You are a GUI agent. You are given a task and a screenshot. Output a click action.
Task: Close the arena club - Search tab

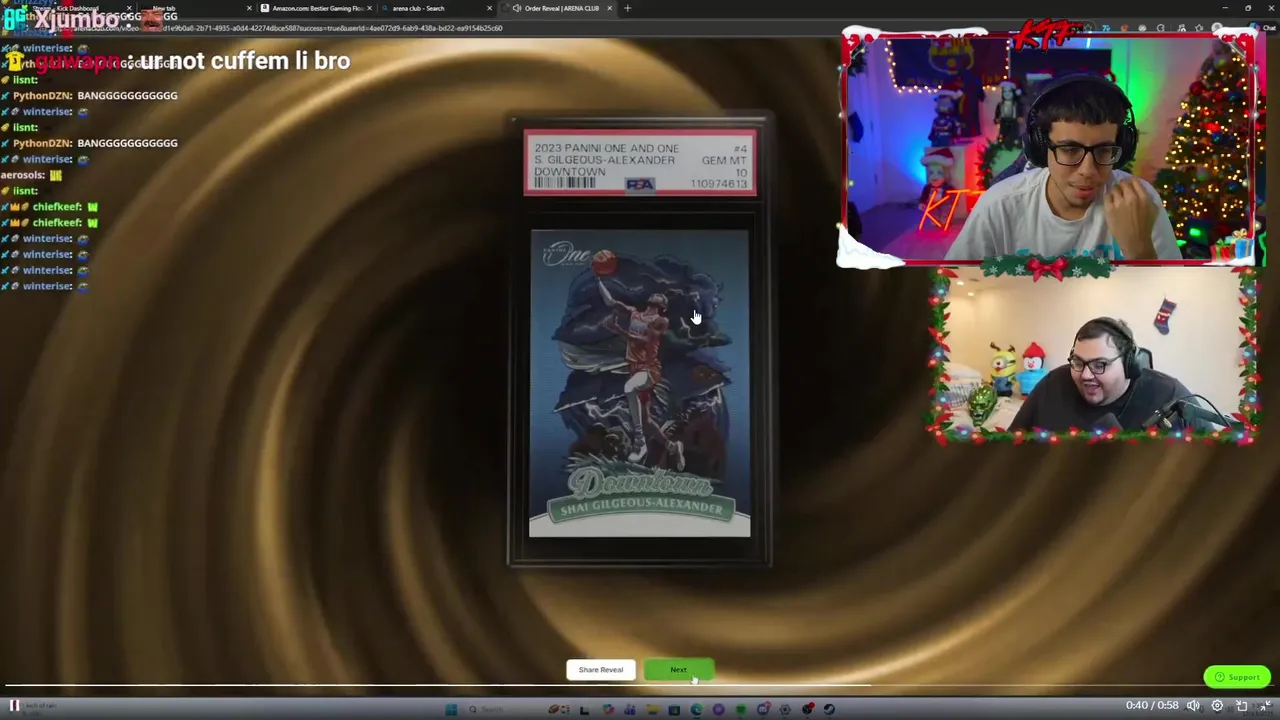[489, 8]
